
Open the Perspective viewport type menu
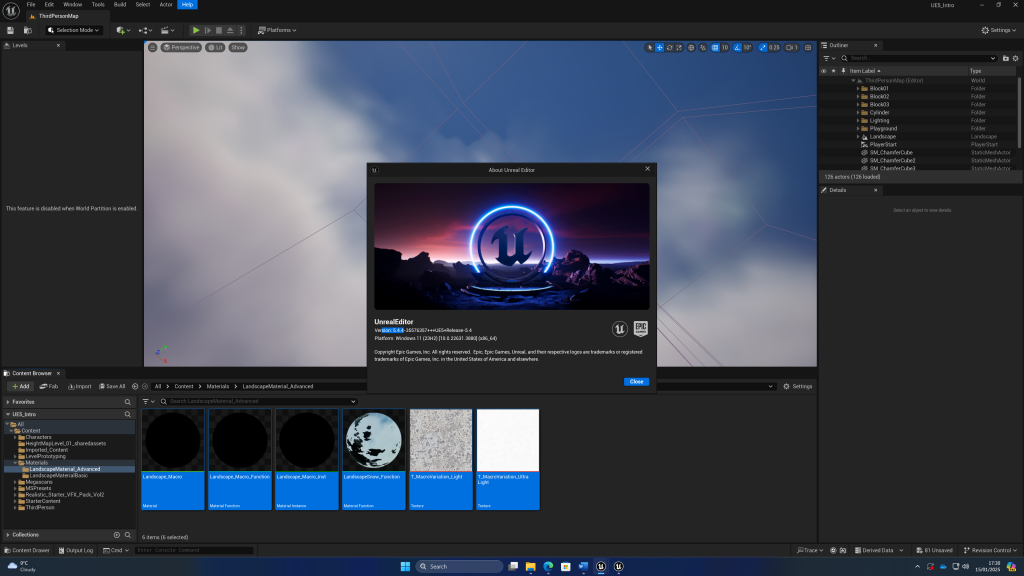(181, 47)
